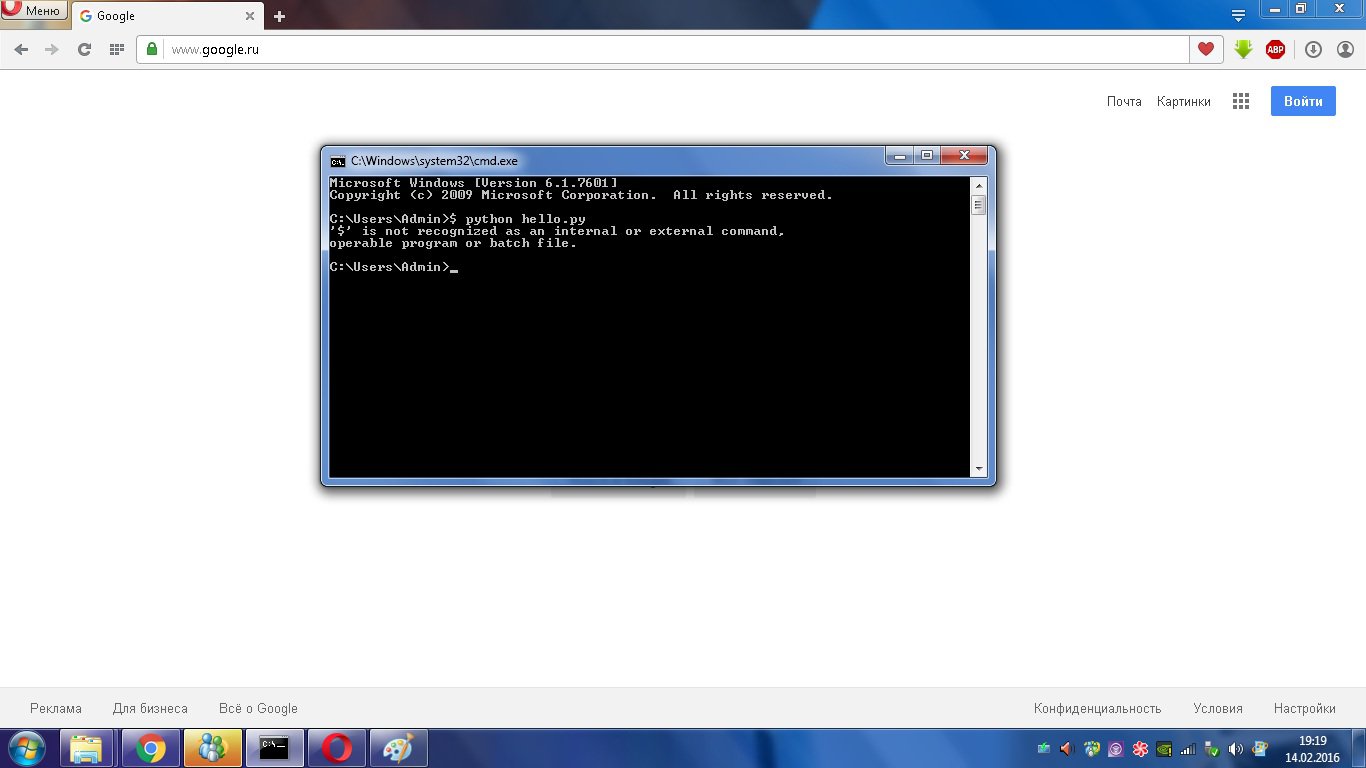Click the rightmost Opera toolbar icon

click(x=1343, y=49)
